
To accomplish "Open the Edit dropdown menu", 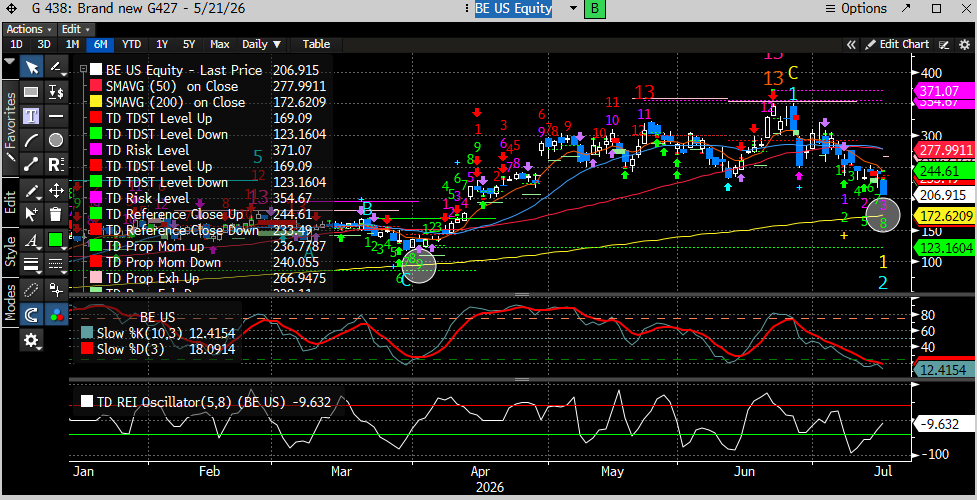I will tap(76, 29).
